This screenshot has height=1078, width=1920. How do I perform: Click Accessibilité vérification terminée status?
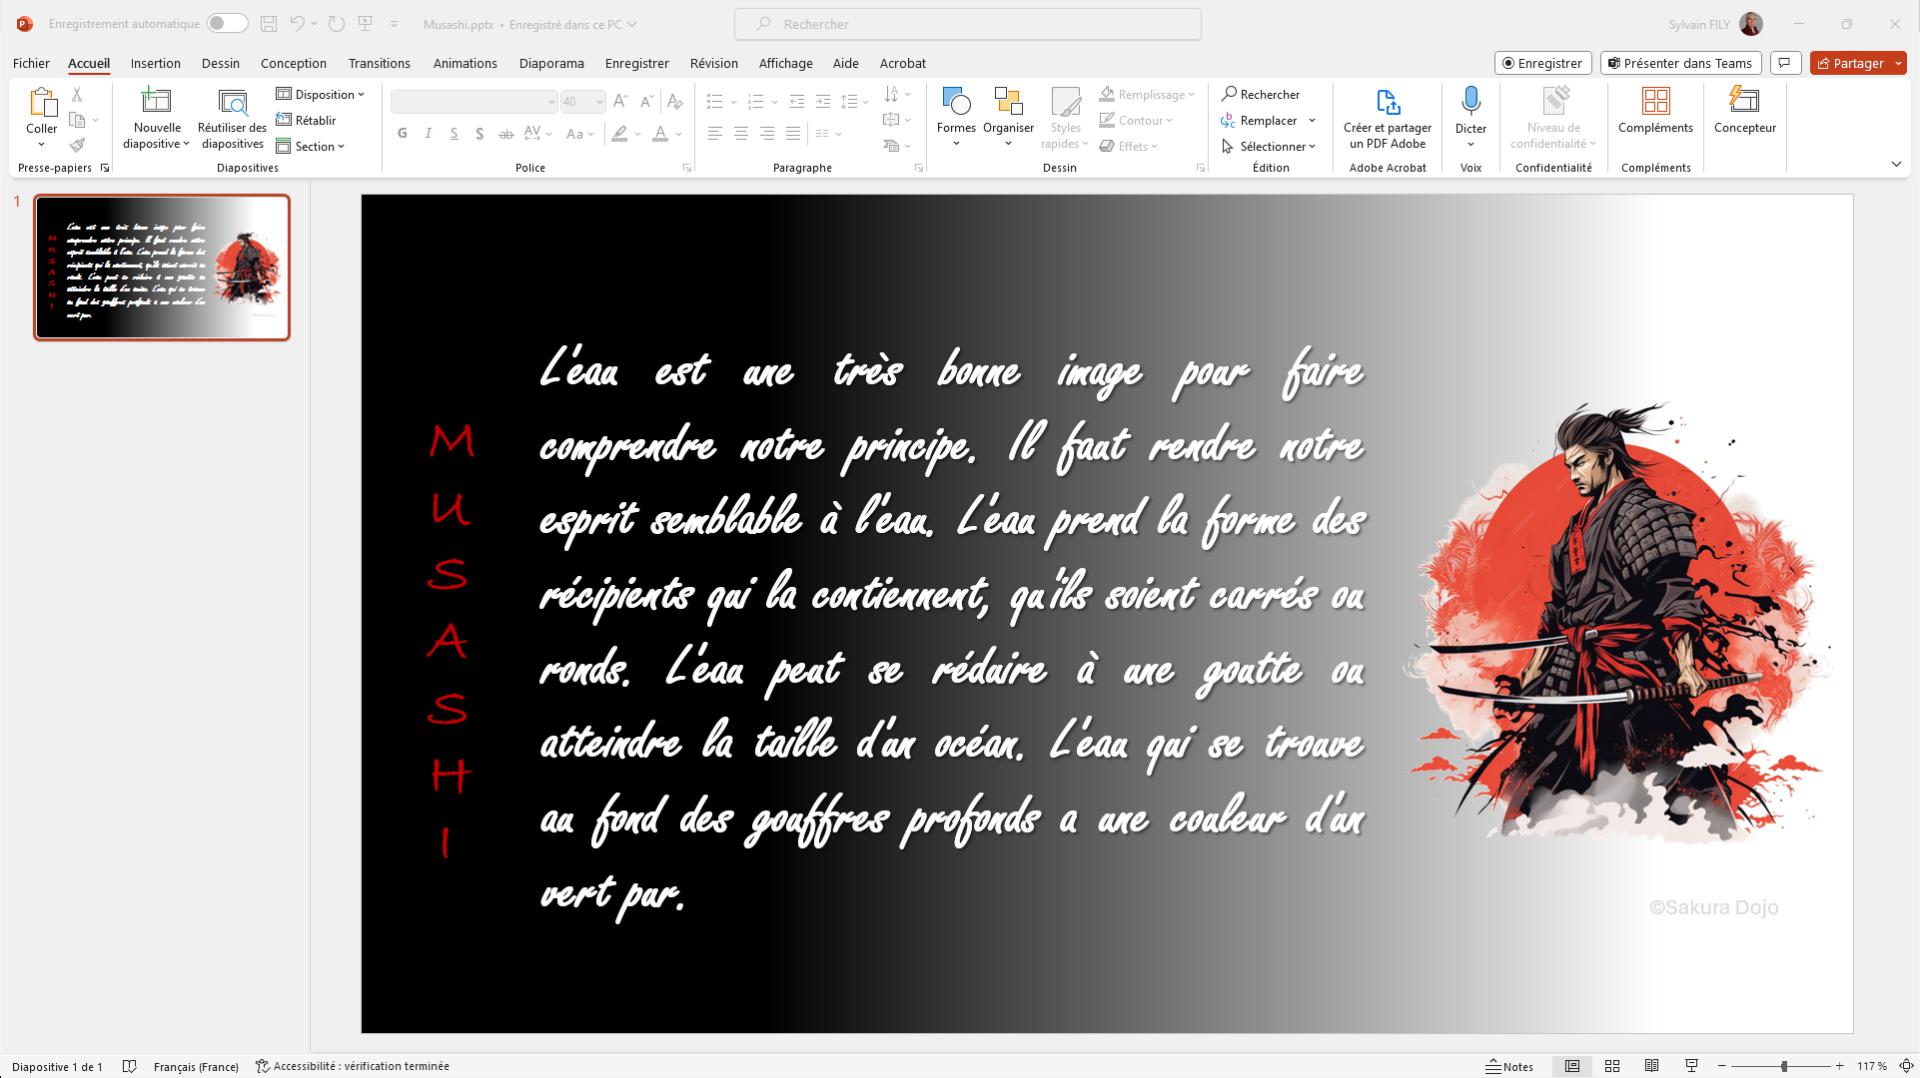point(352,1066)
